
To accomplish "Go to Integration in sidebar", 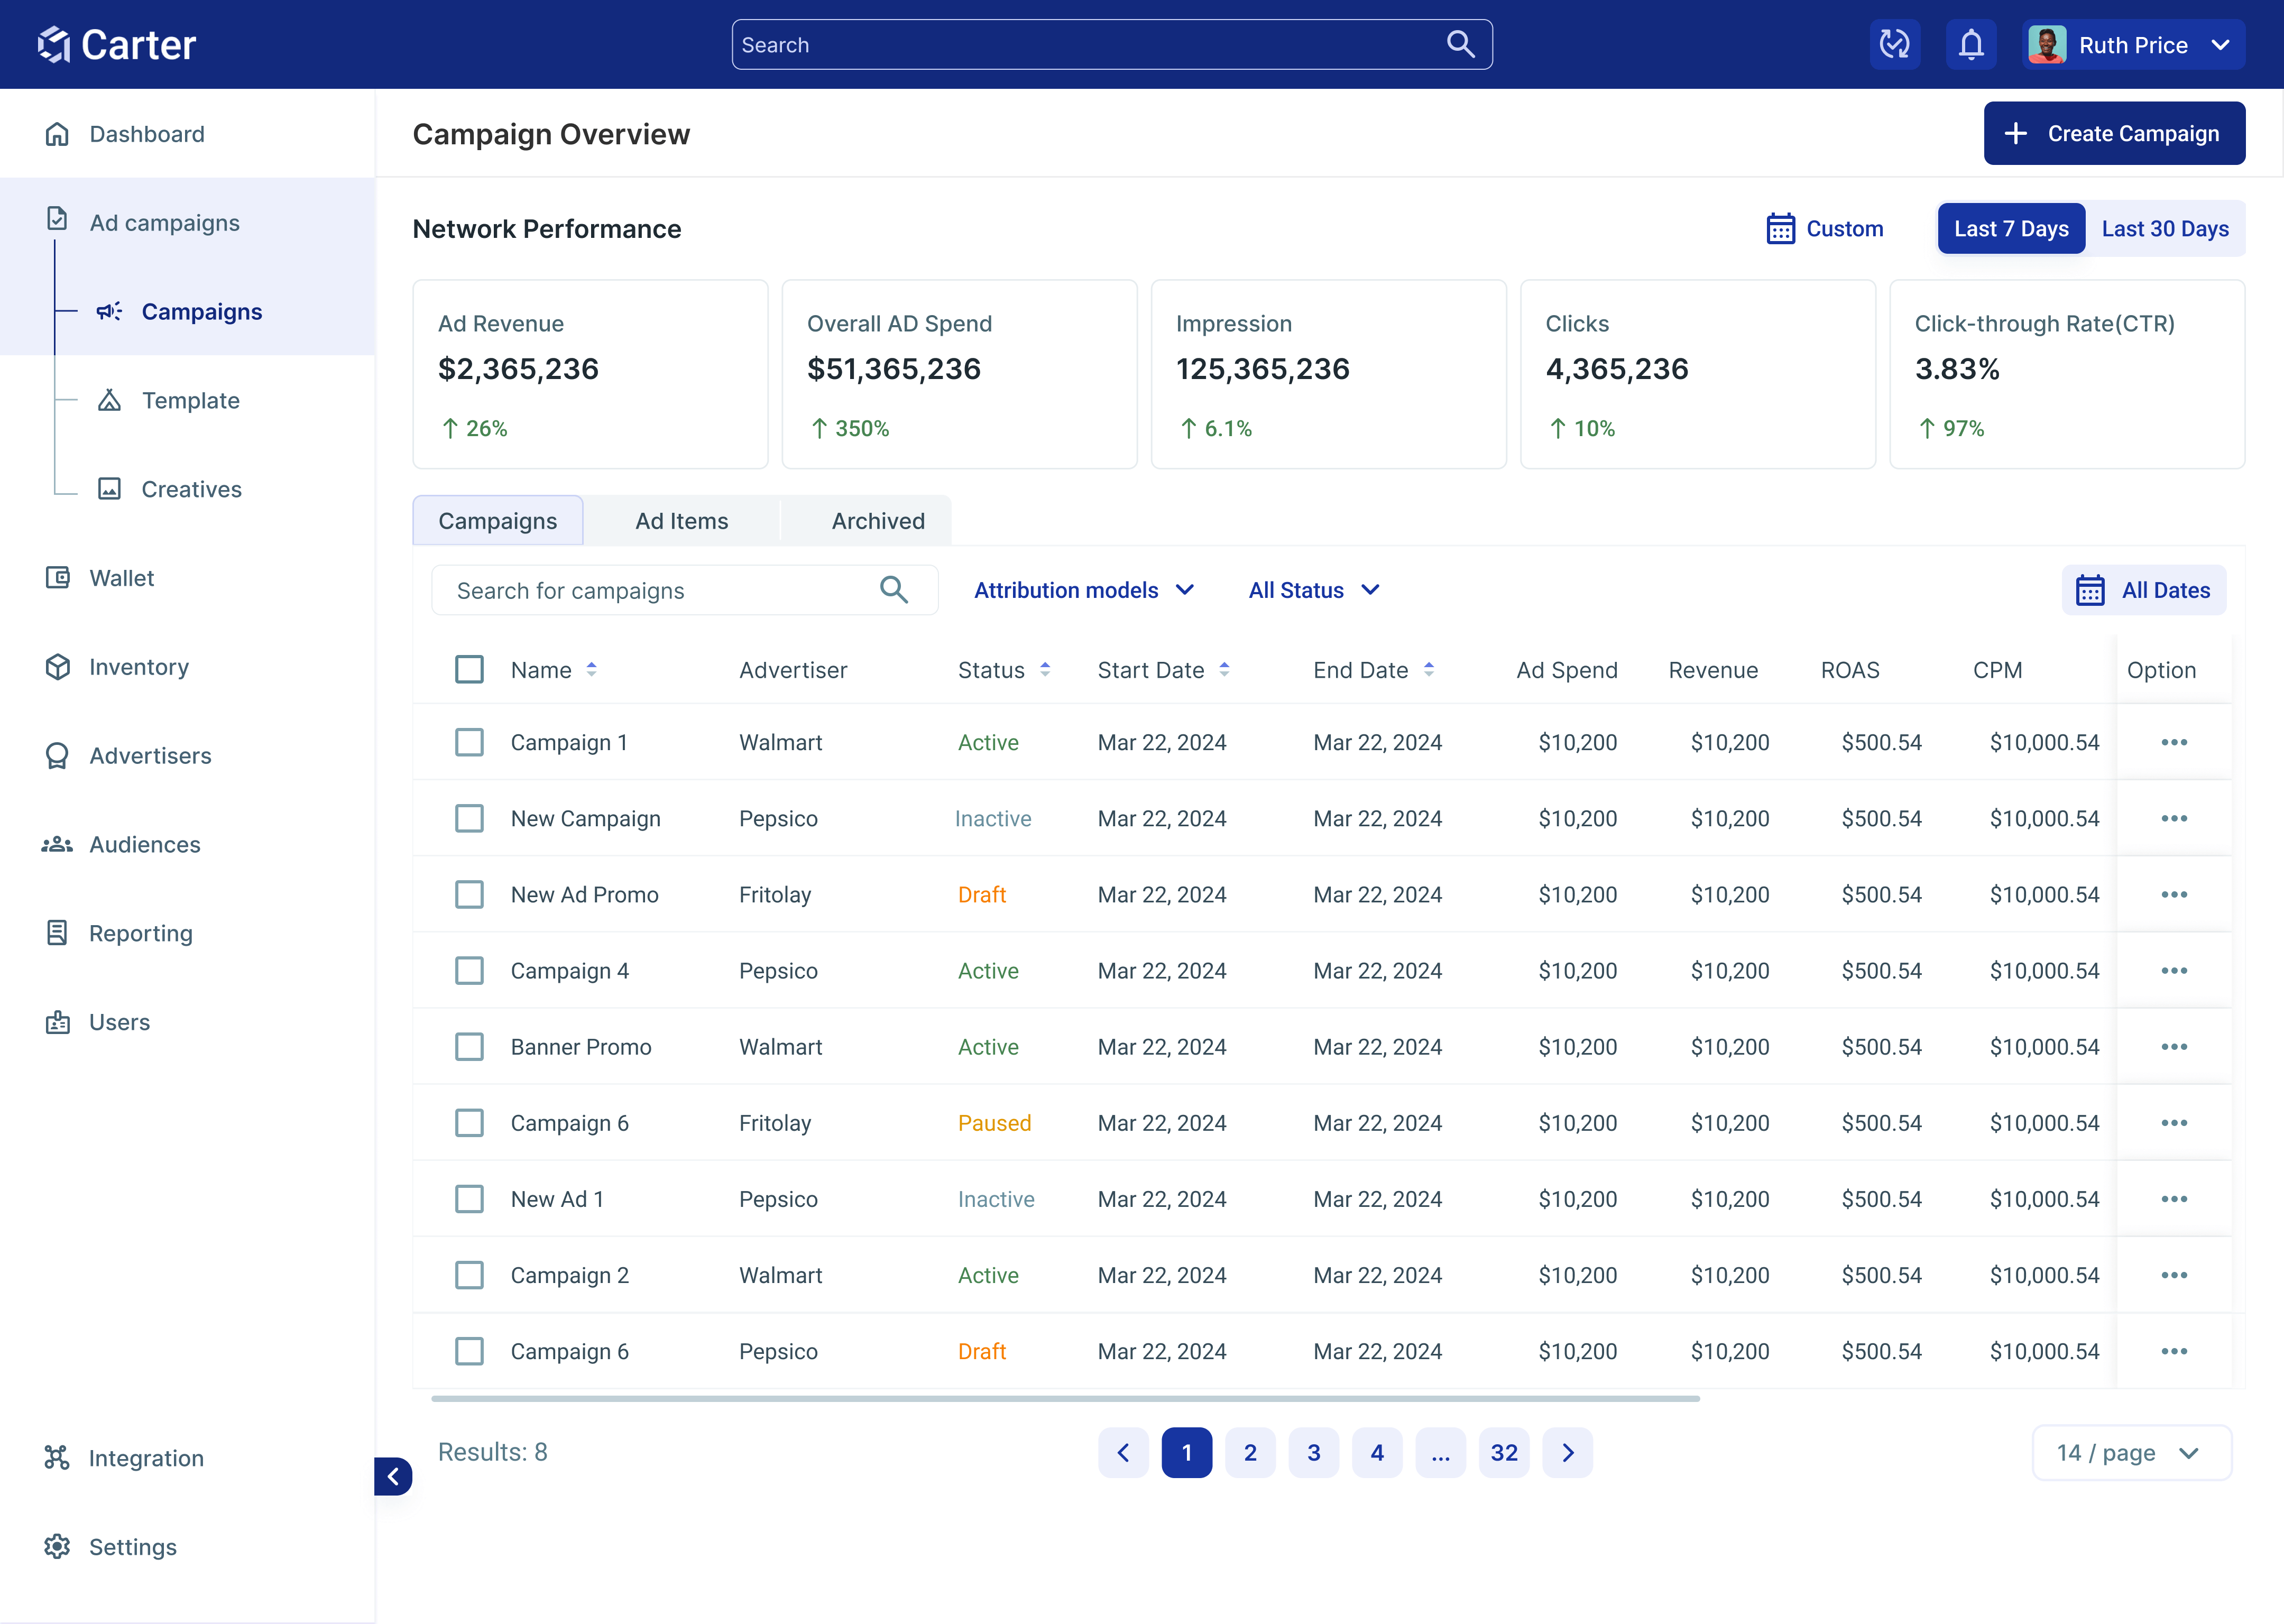I will [146, 1458].
